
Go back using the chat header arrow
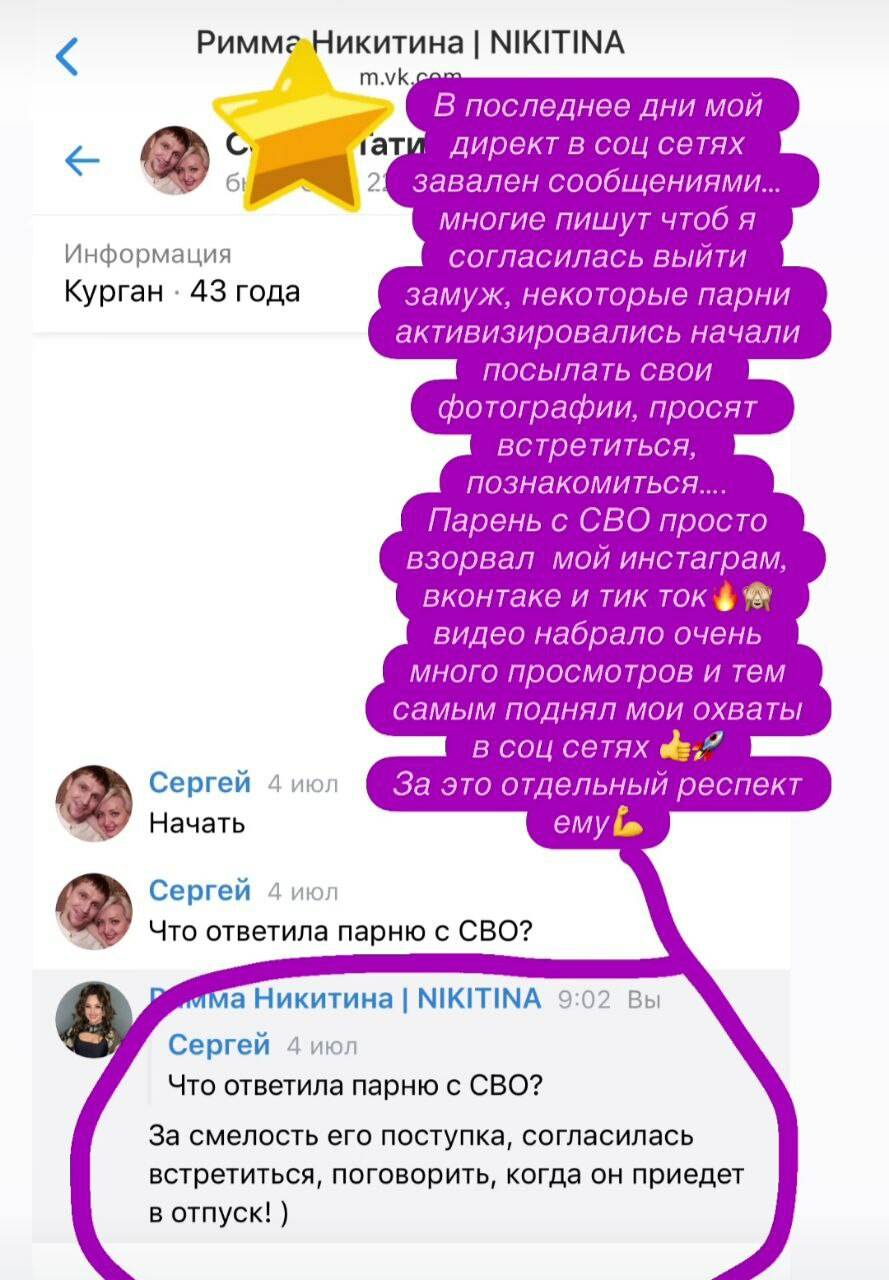point(82,161)
